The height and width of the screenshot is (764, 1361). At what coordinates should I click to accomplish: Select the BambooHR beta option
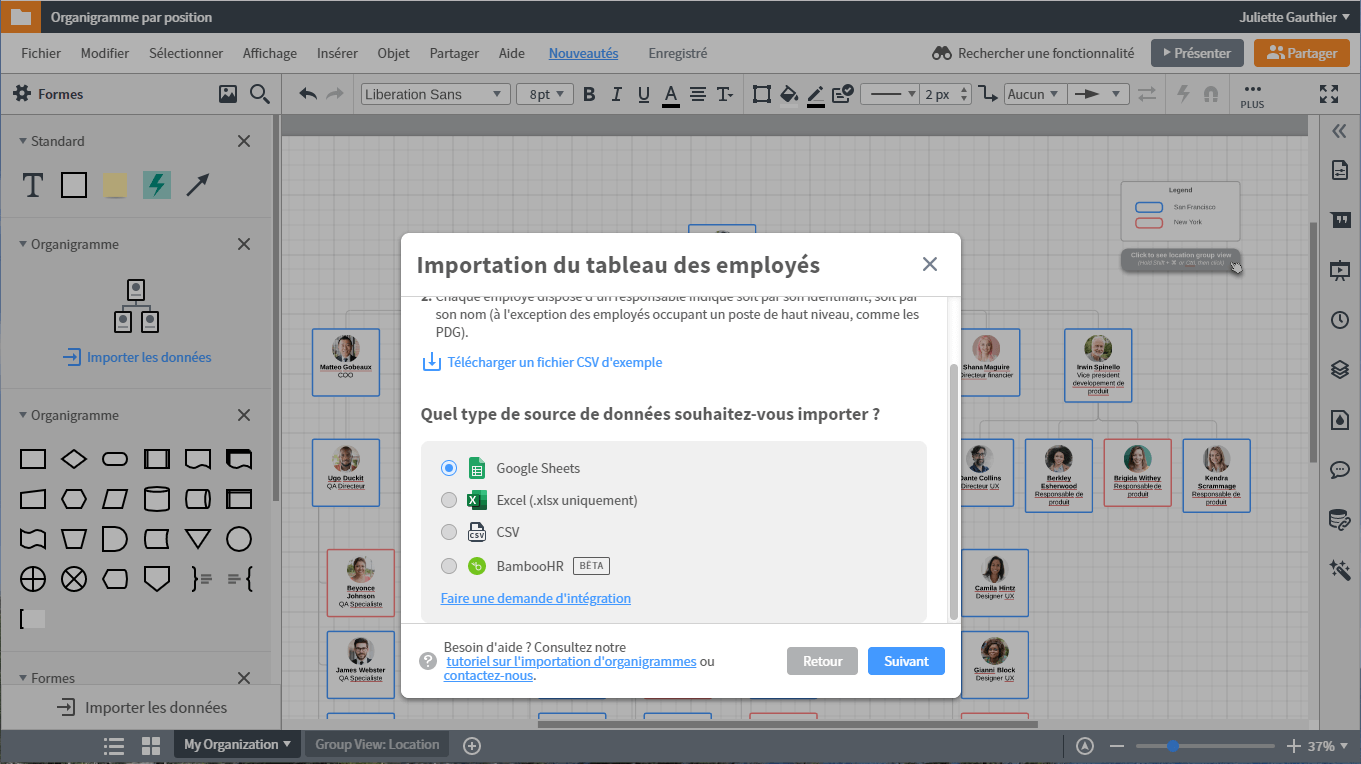449,566
